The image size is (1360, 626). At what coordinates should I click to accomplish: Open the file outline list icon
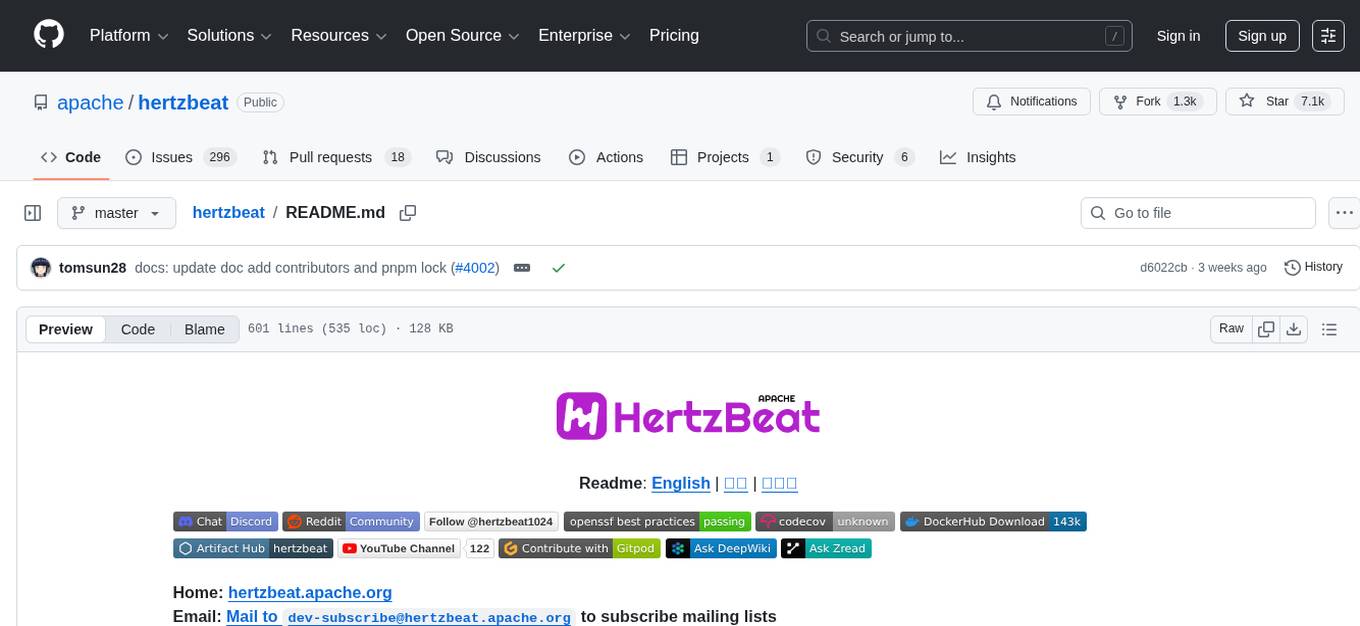[x=1329, y=328]
